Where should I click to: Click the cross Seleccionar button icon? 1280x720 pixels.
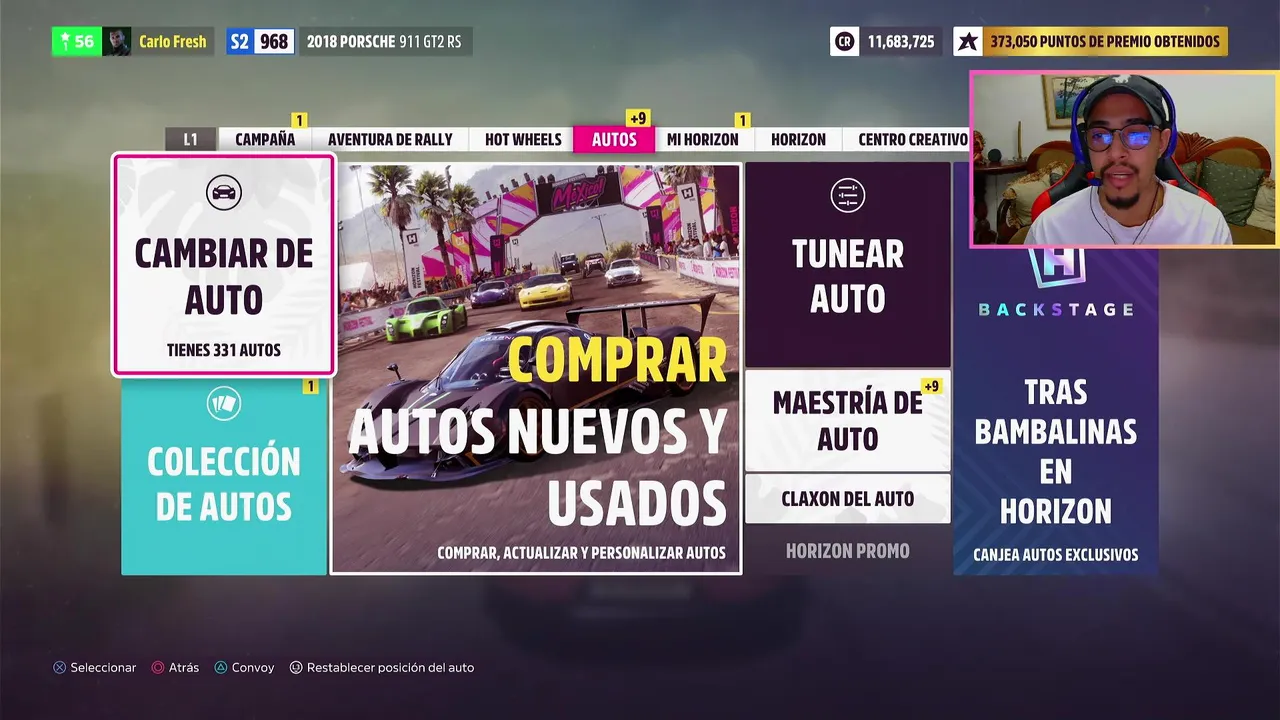point(60,667)
